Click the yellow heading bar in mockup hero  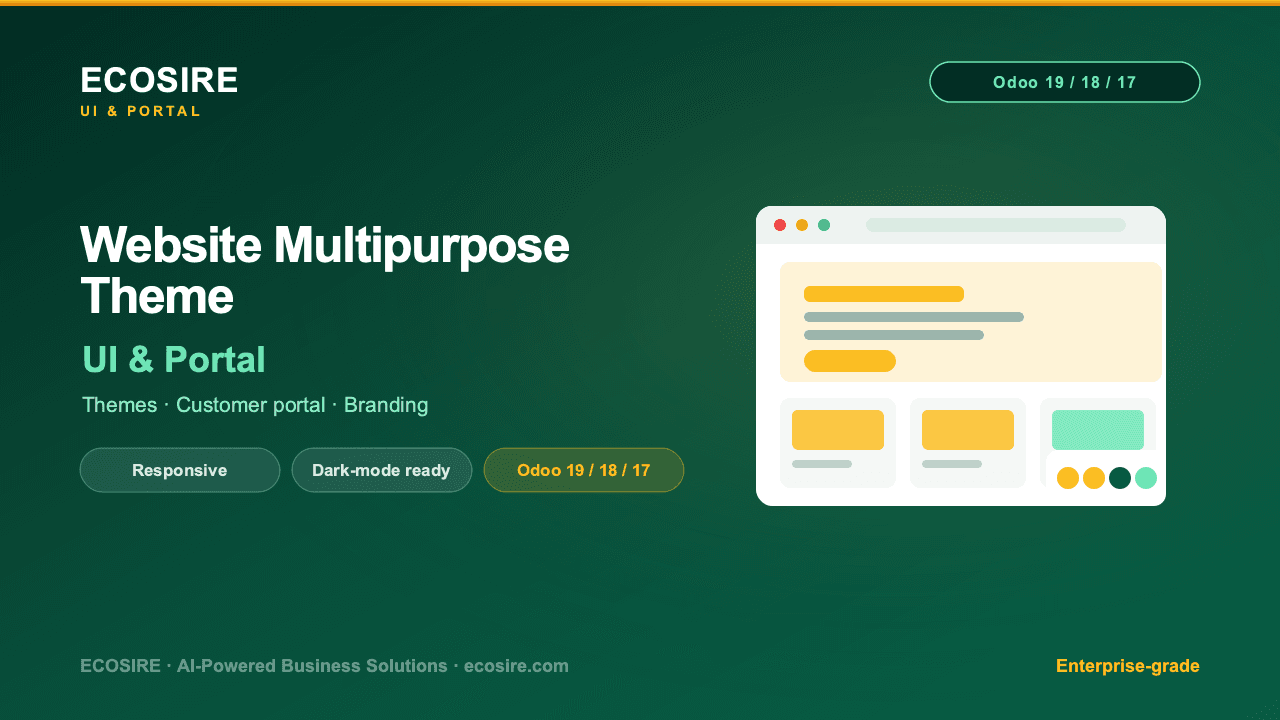click(x=884, y=294)
